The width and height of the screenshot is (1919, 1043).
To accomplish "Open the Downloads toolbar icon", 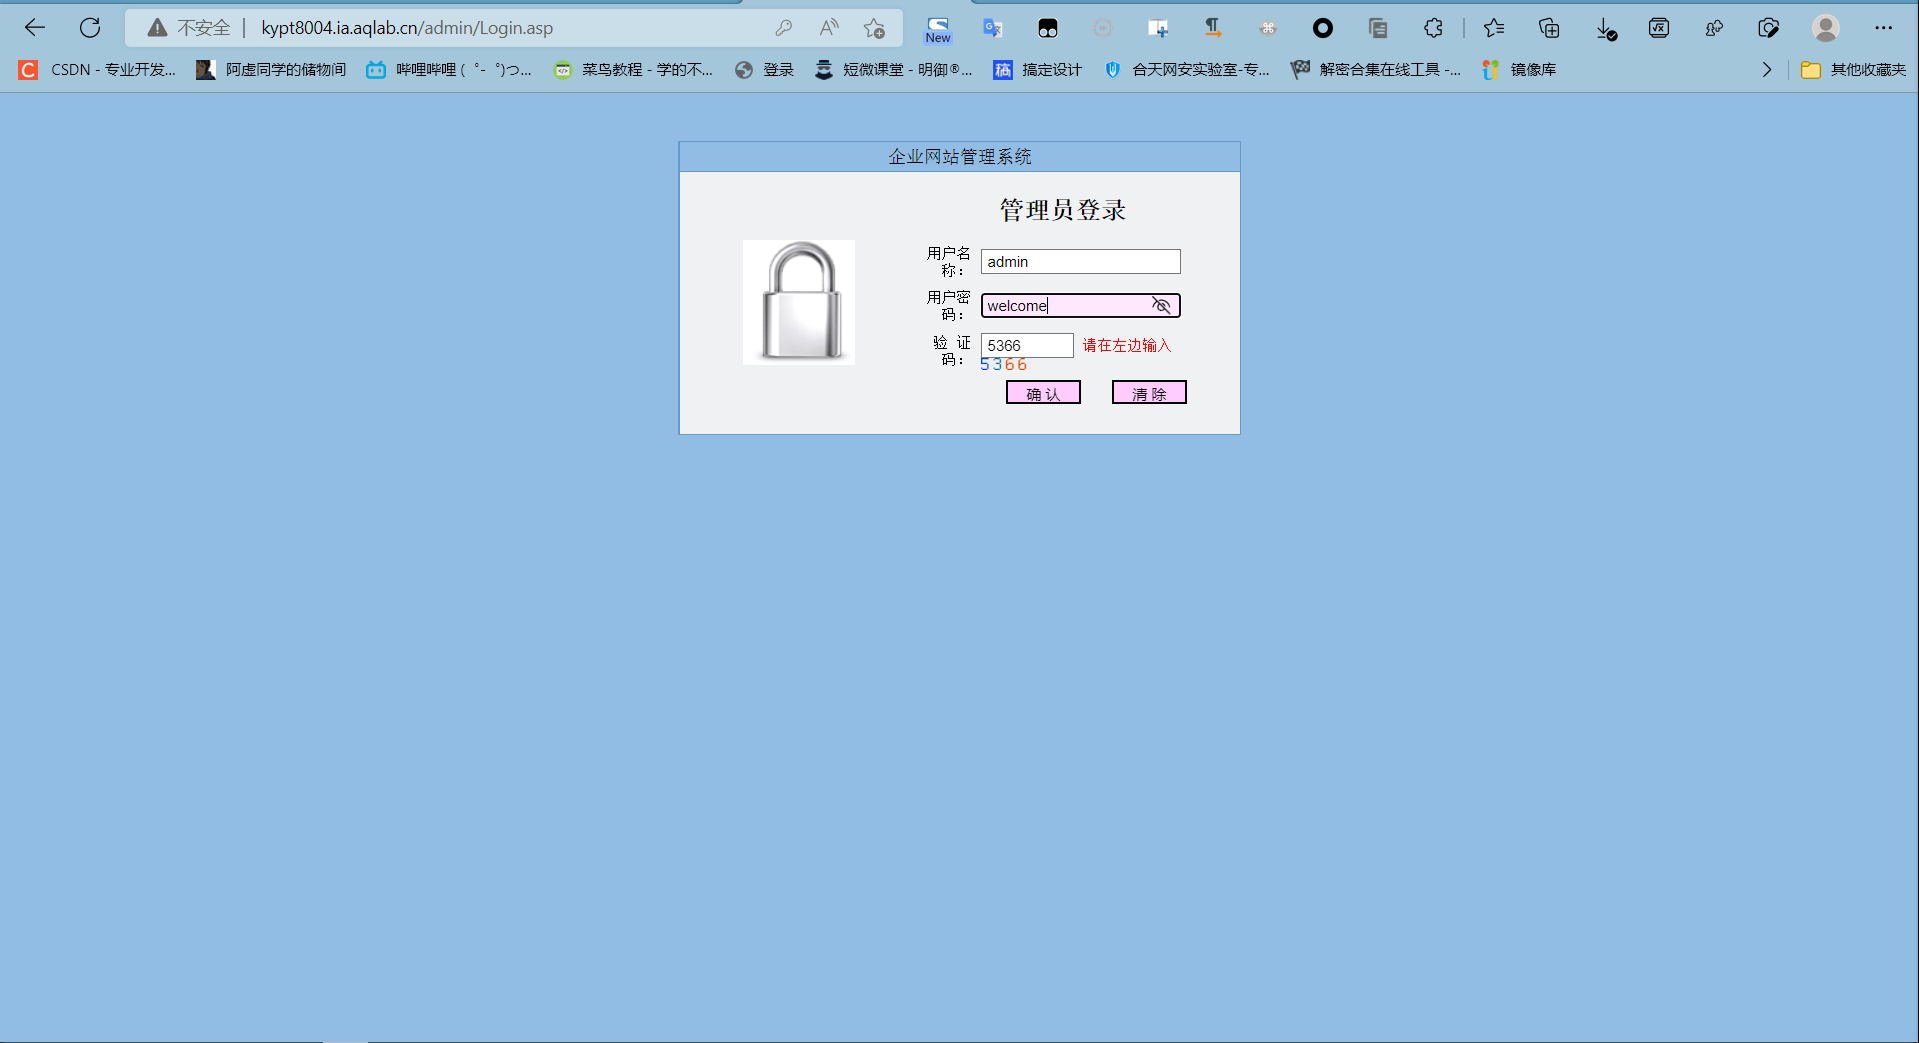I will point(1605,29).
